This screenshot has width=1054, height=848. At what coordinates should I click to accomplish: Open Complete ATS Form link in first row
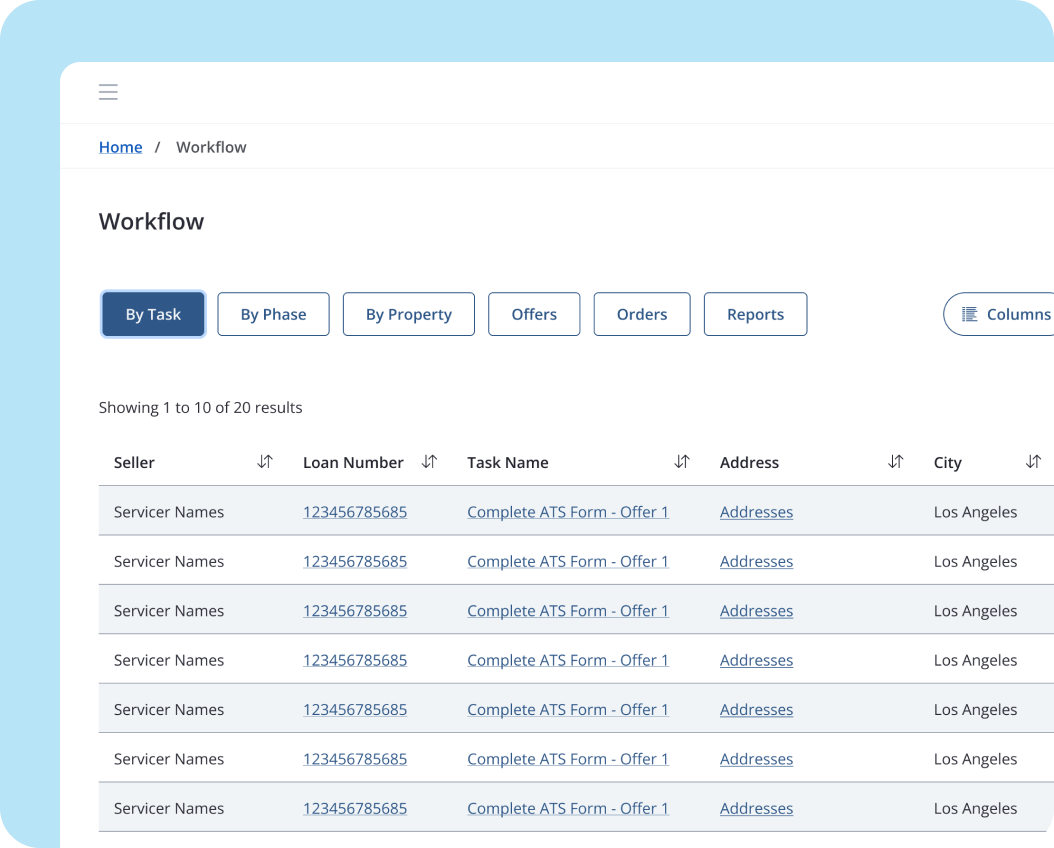pos(568,512)
